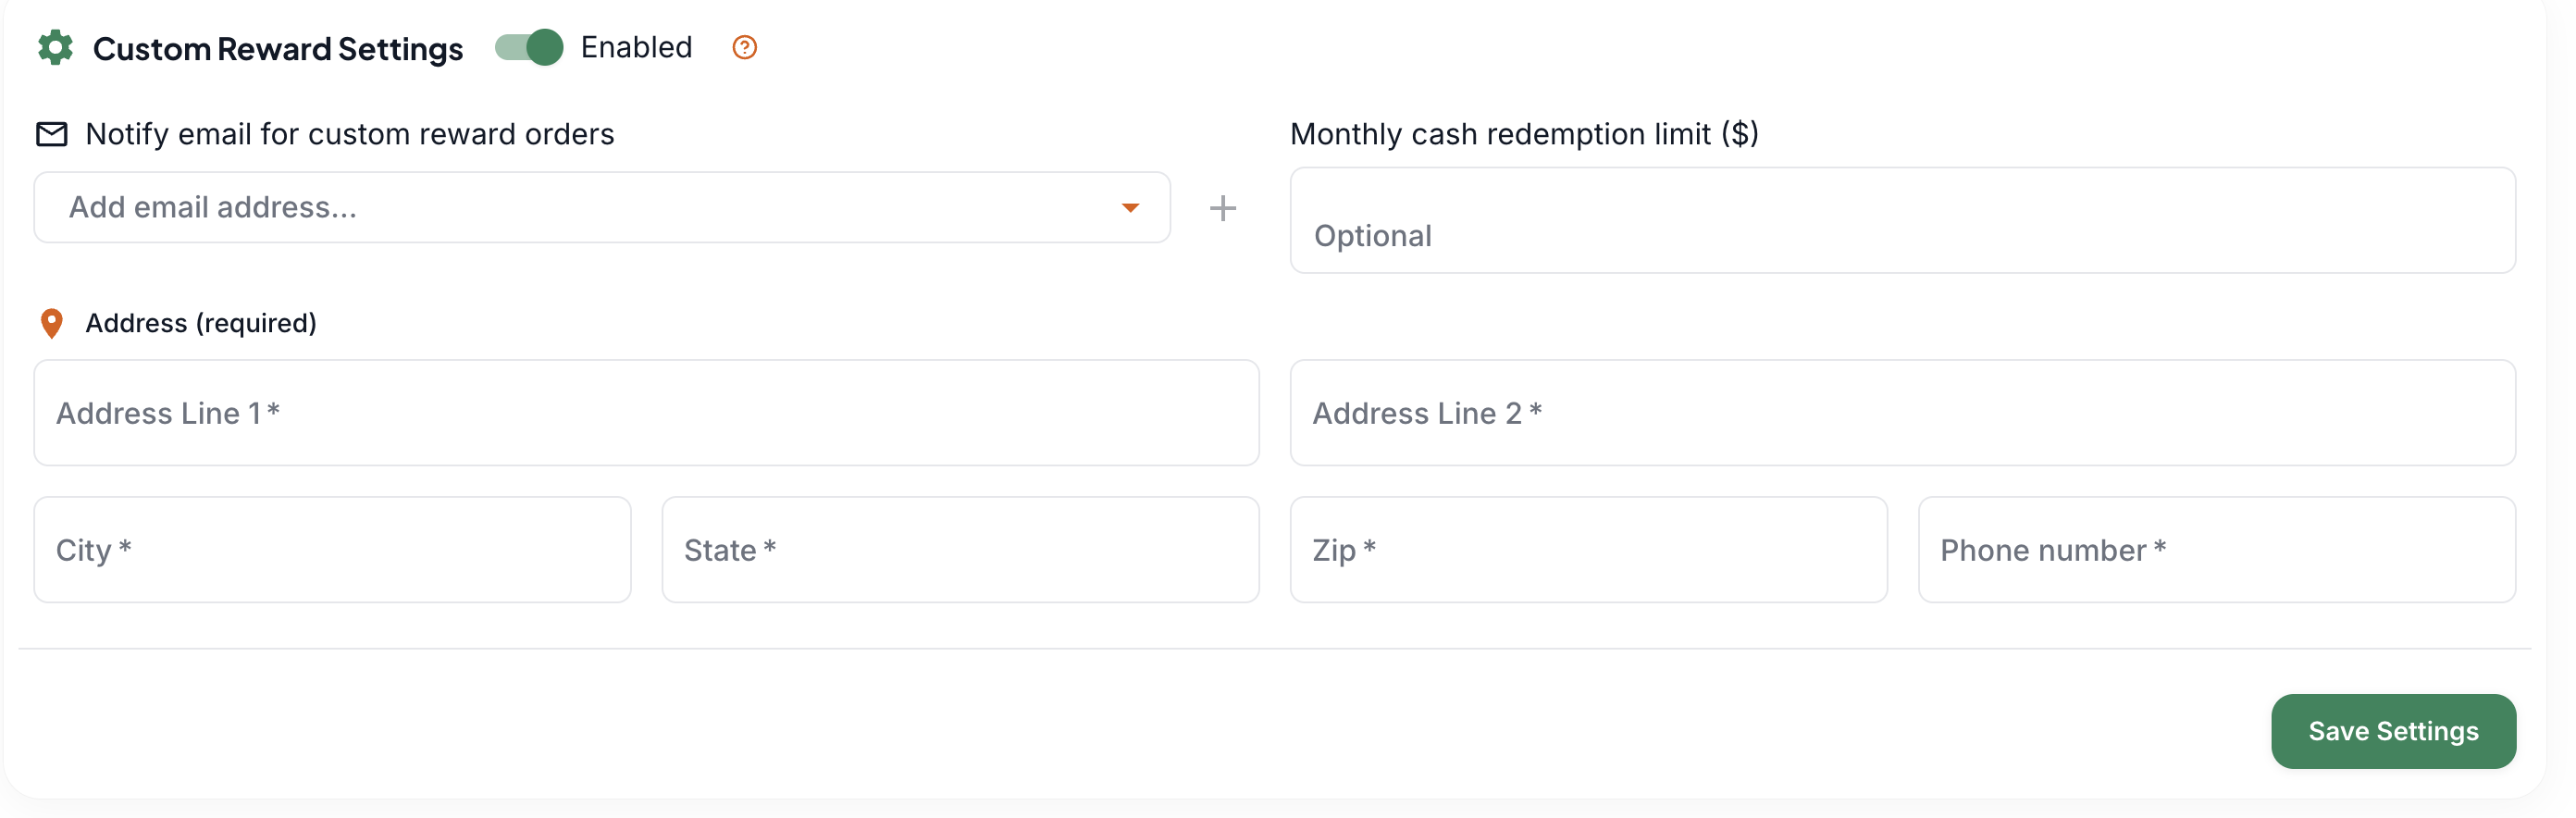Select the State input field
The height and width of the screenshot is (818, 2576).
pyautogui.click(x=960, y=550)
